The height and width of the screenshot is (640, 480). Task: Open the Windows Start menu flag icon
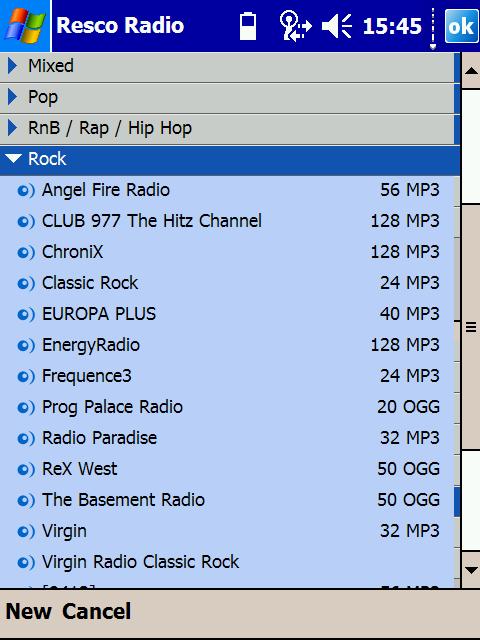(25, 25)
